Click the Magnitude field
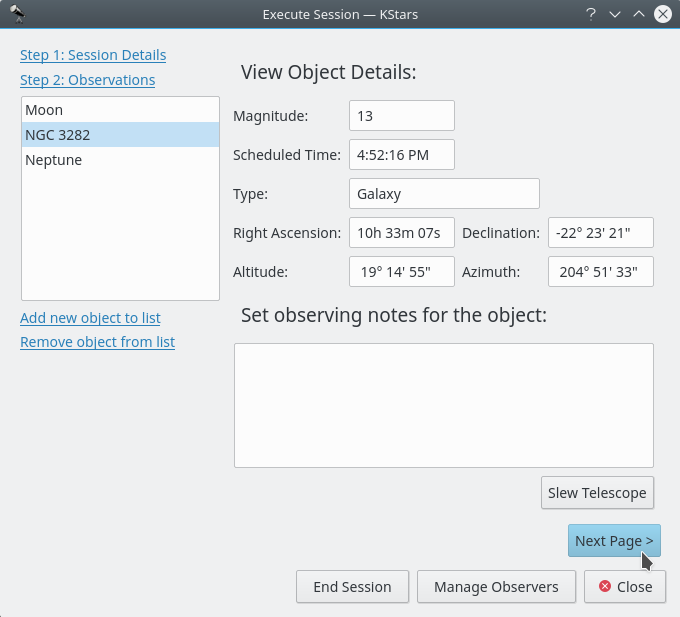 pos(401,115)
